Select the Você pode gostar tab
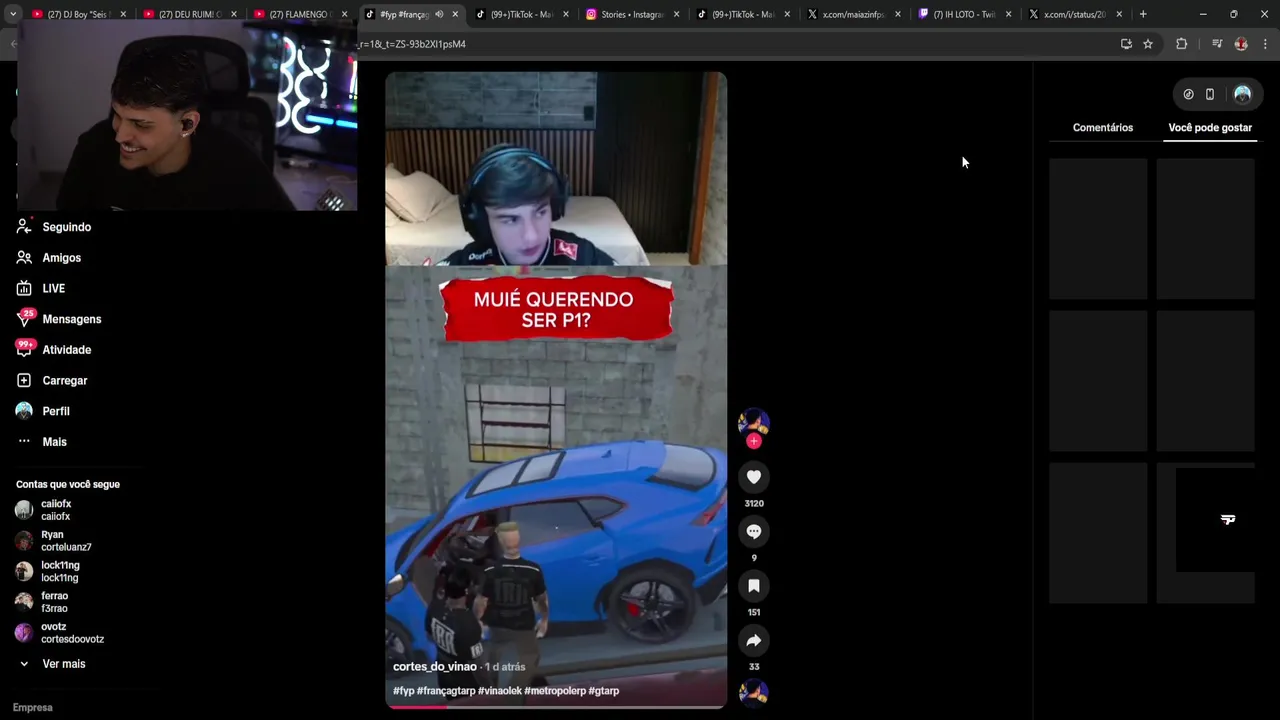Image resolution: width=1280 pixels, height=720 pixels. pos(1210,127)
